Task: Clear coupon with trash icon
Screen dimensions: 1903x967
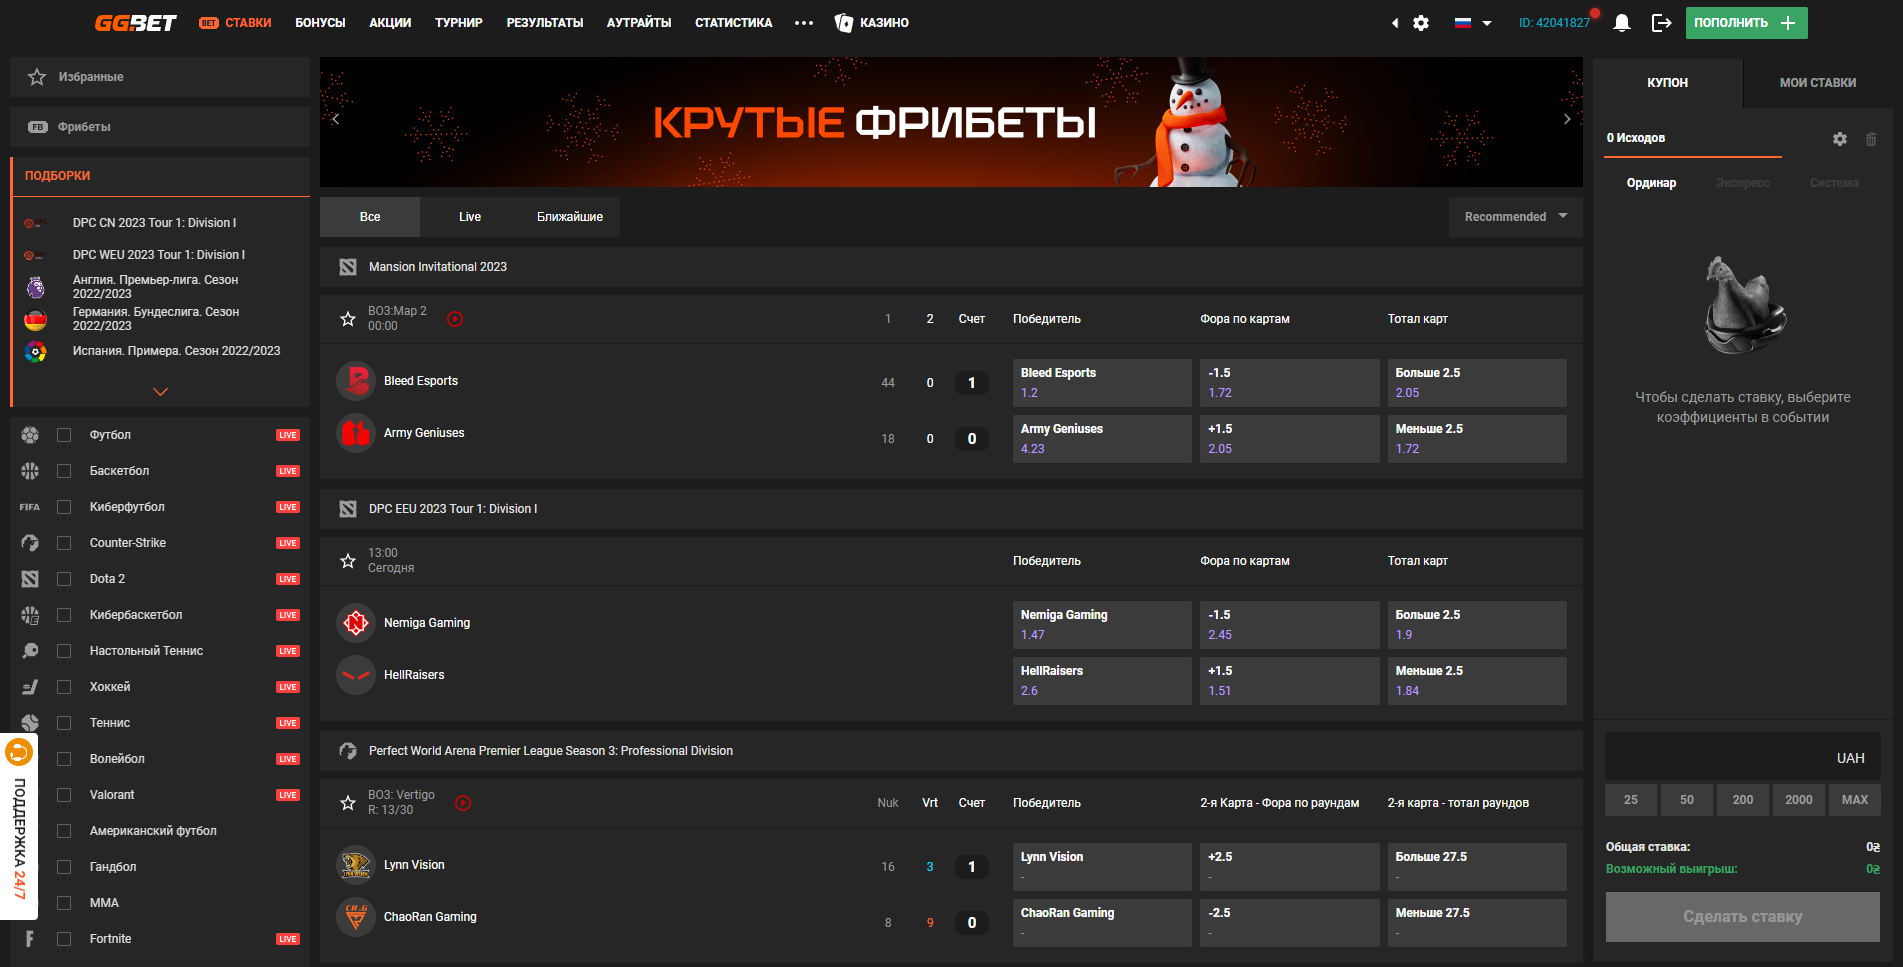Action: pyautogui.click(x=1871, y=139)
